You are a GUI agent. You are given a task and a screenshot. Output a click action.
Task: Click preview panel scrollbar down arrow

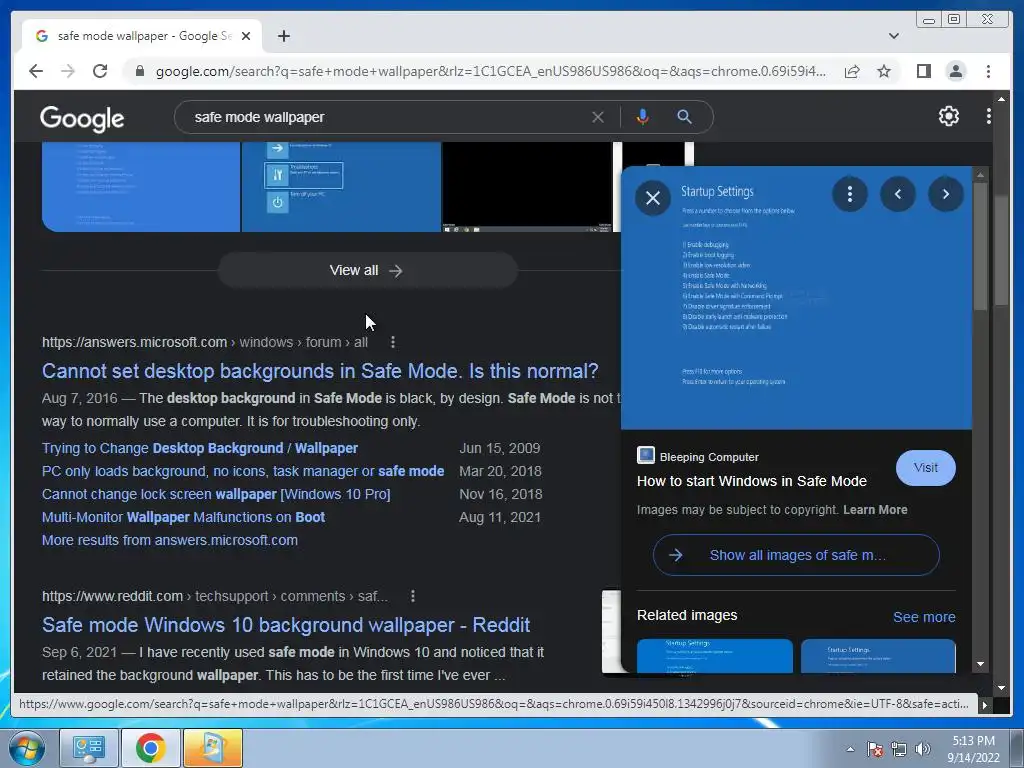tap(980, 664)
